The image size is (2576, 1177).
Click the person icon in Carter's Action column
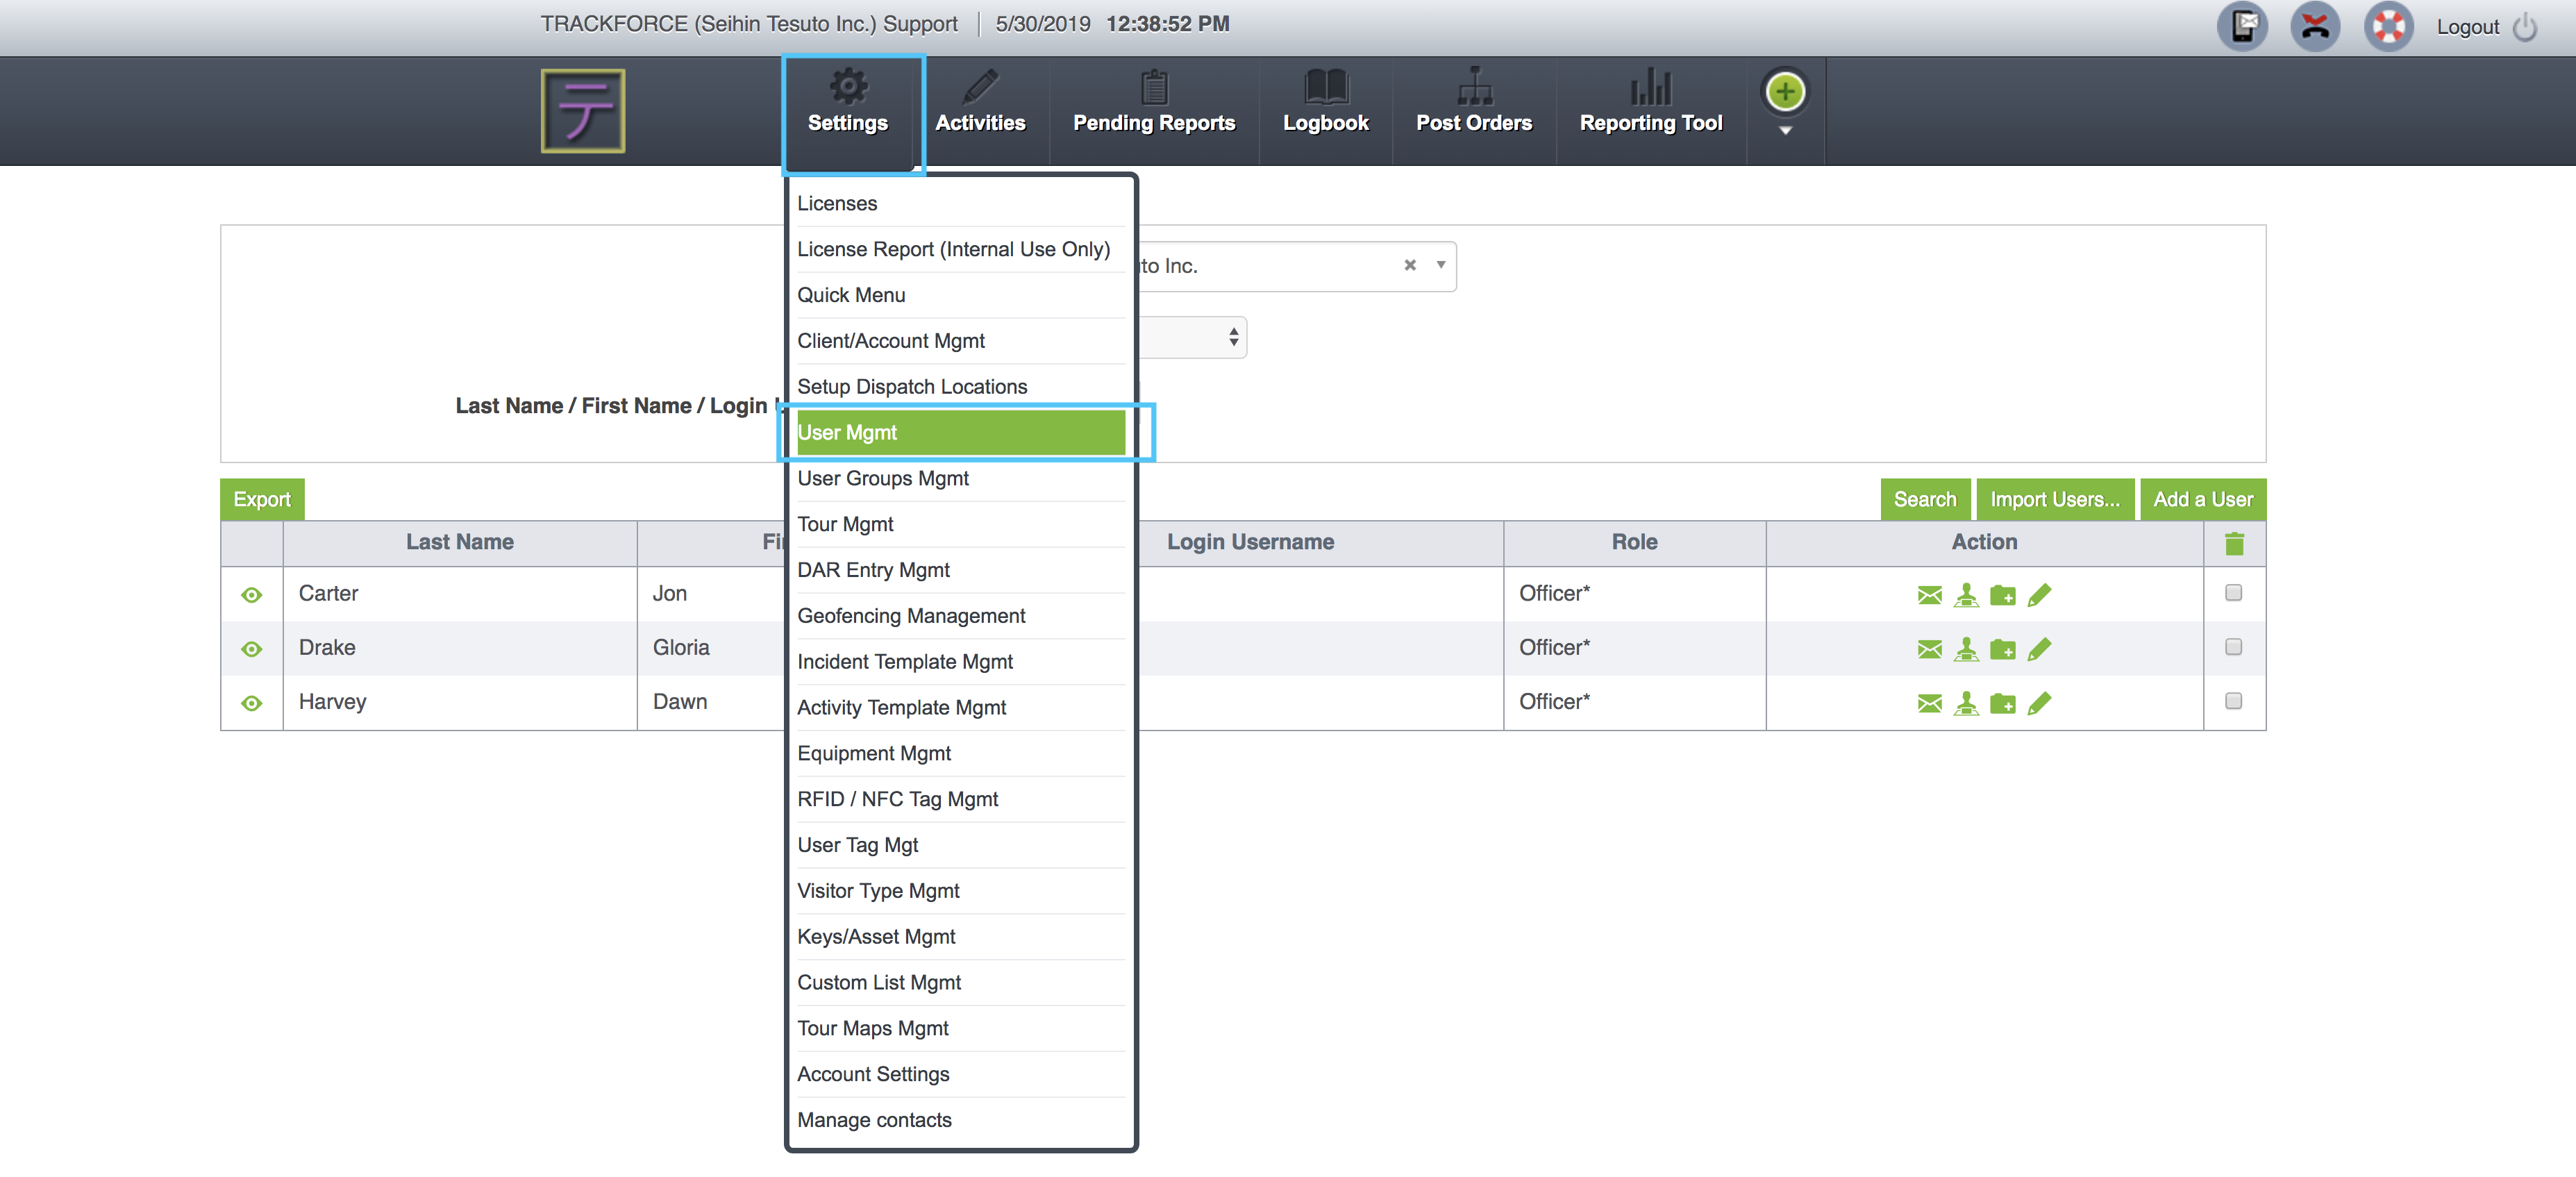(1965, 595)
